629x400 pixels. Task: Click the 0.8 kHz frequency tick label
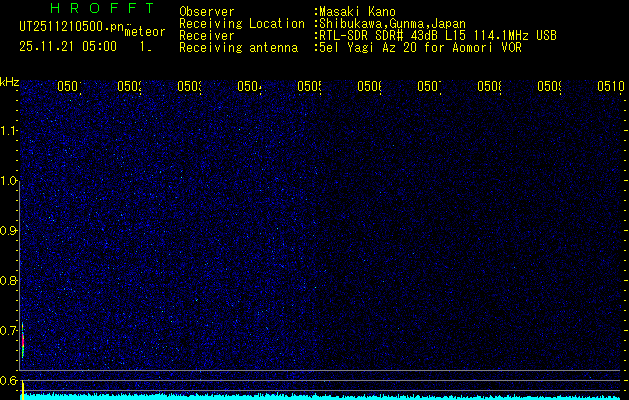tap(8, 281)
